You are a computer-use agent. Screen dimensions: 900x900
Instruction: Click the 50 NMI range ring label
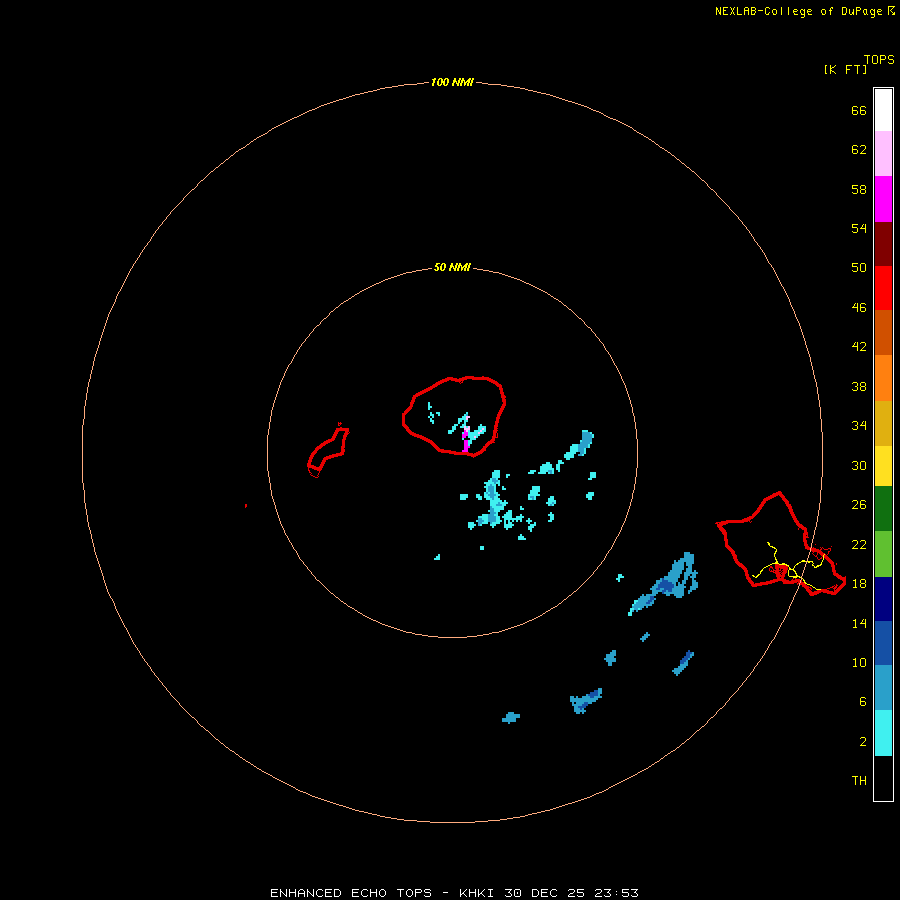452,267
